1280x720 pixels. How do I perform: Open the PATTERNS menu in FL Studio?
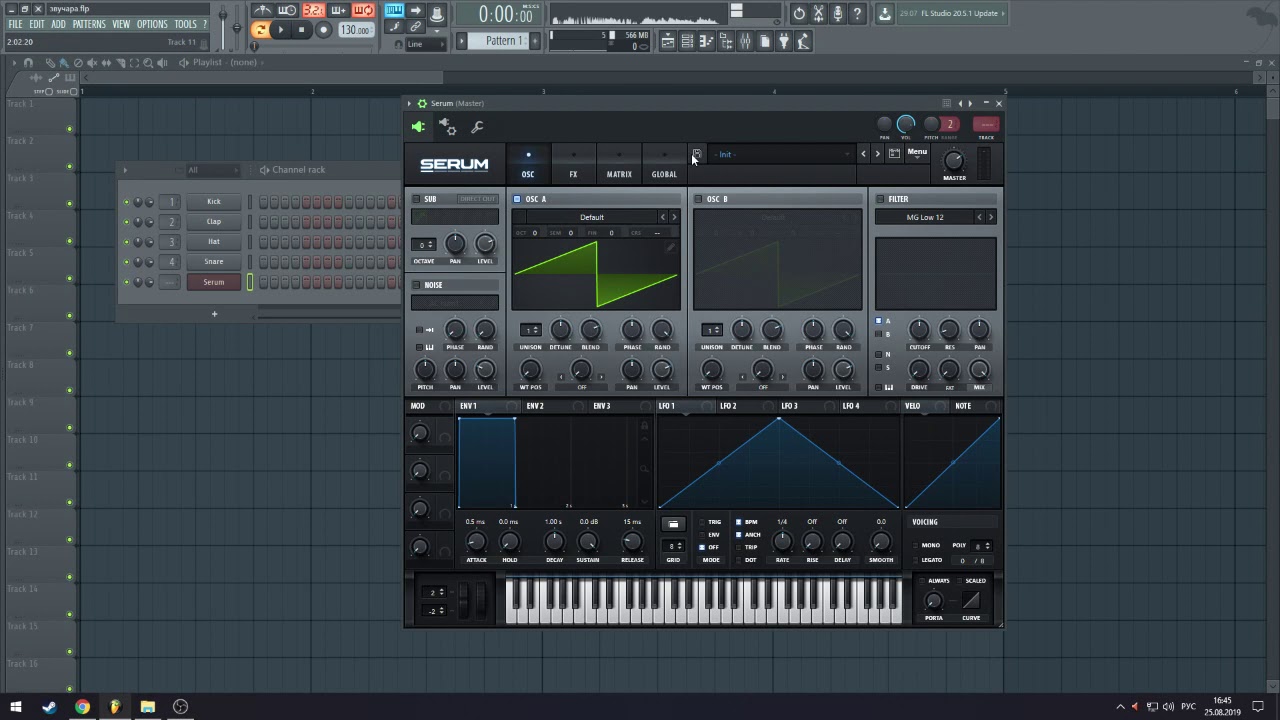89,24
